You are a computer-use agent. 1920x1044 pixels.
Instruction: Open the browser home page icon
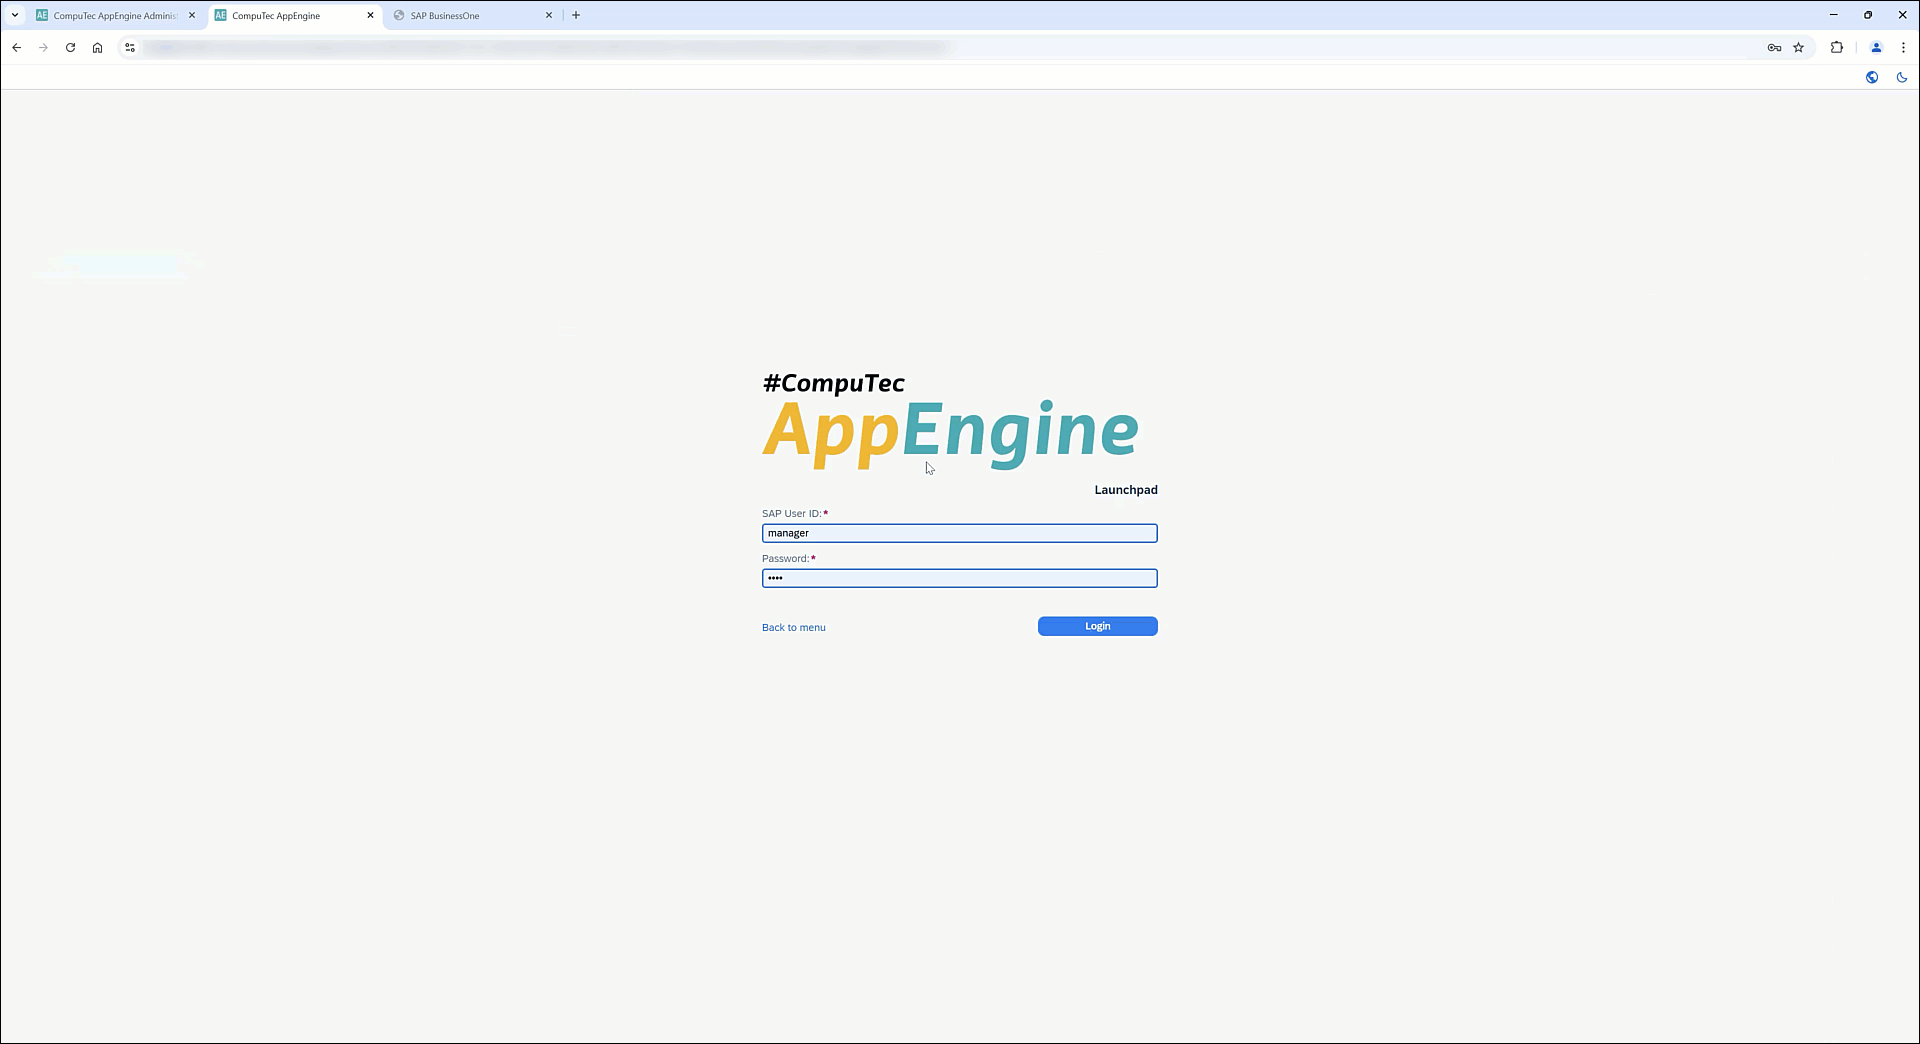click(97, 47)
